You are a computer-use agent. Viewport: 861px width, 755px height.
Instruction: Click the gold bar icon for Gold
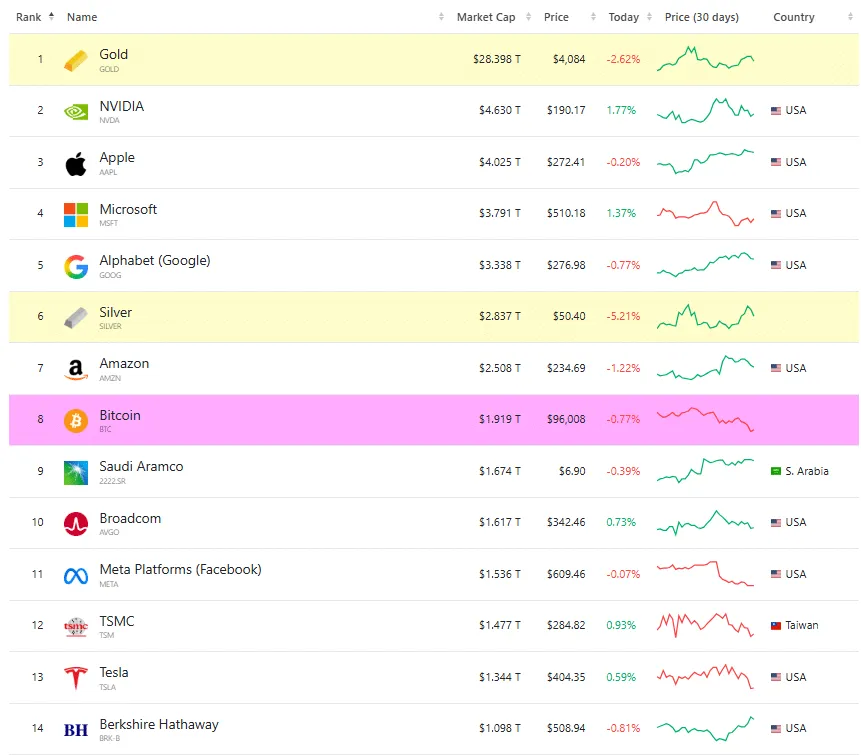tap(77, 58)
